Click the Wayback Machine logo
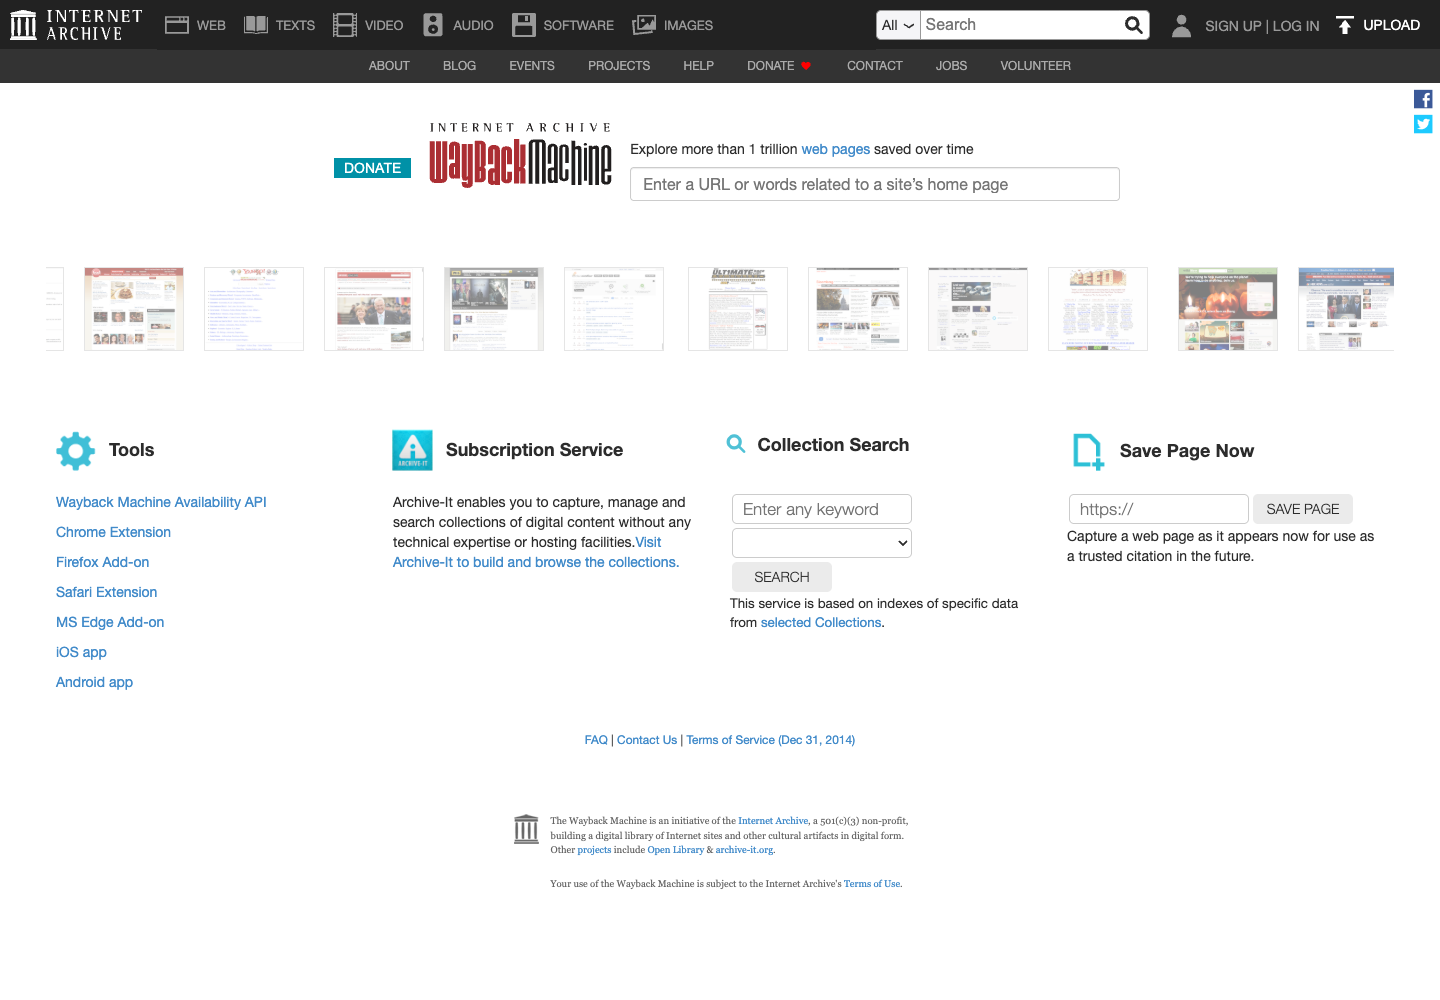The height and width of the screenshot is (1000, 1440). pos(521,155)
